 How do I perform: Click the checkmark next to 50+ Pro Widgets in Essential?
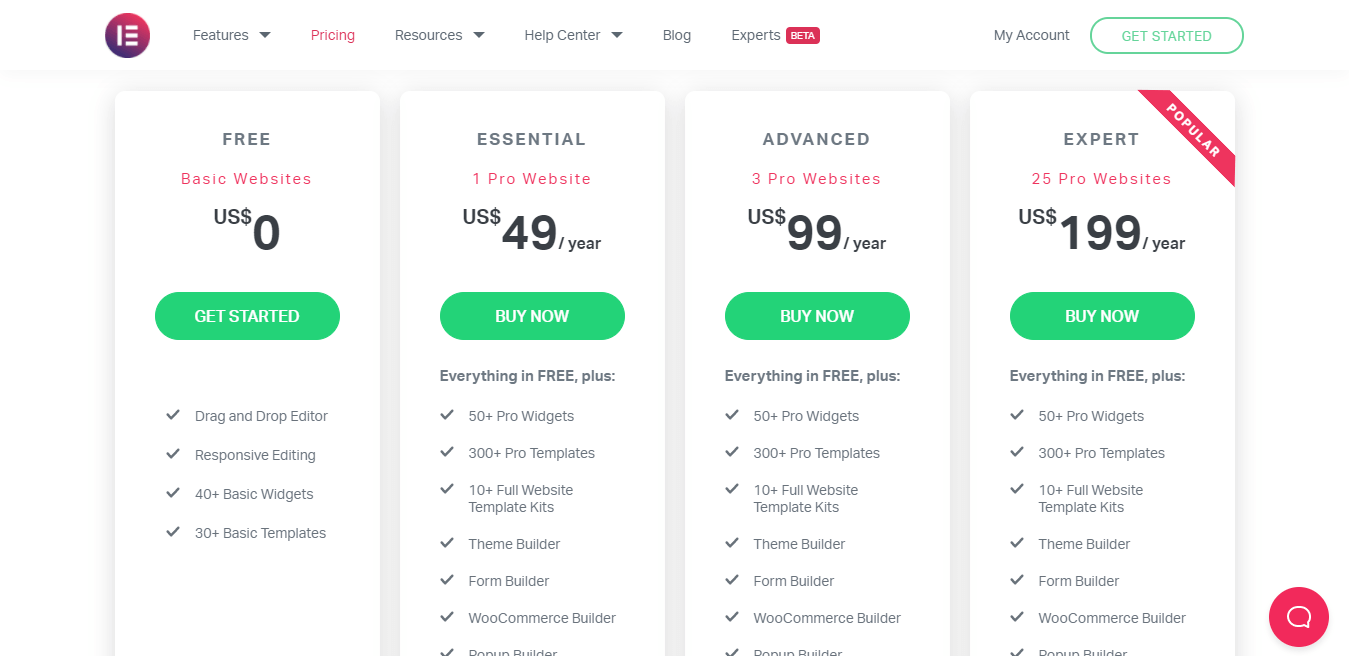point(447,414)
